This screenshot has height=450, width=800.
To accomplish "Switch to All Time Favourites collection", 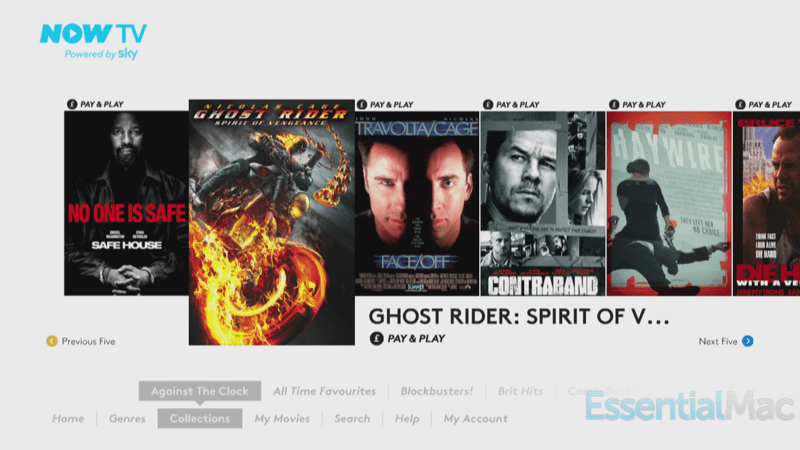I will tap(324, 391).
